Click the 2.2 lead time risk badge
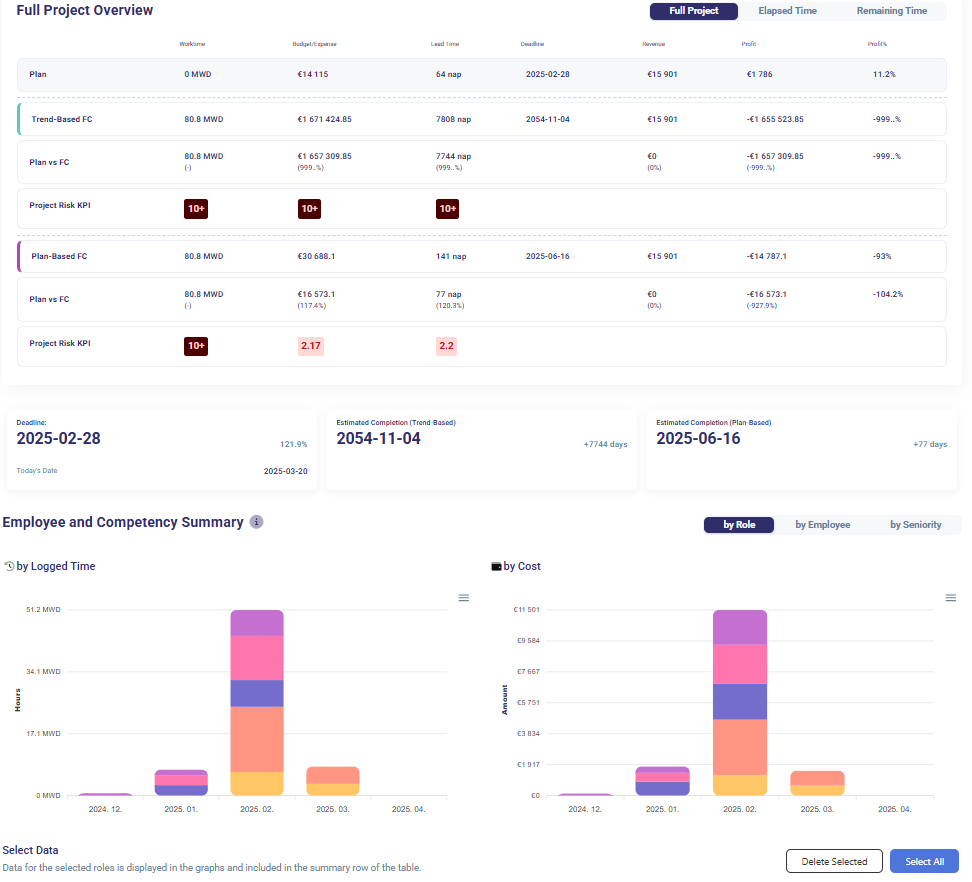 coord(447,346)
